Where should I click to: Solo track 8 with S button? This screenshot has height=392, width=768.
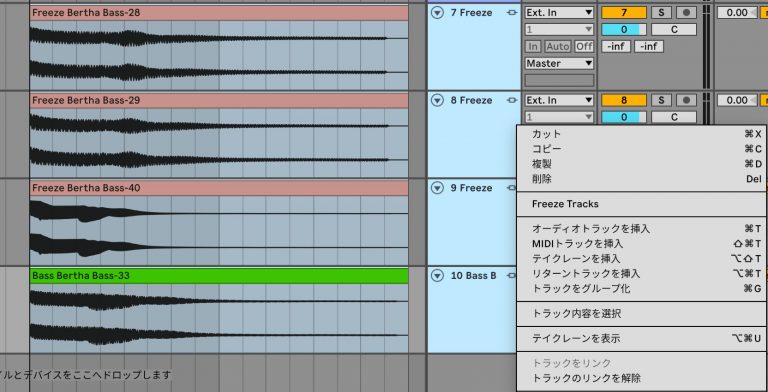[x=661, y=100]
